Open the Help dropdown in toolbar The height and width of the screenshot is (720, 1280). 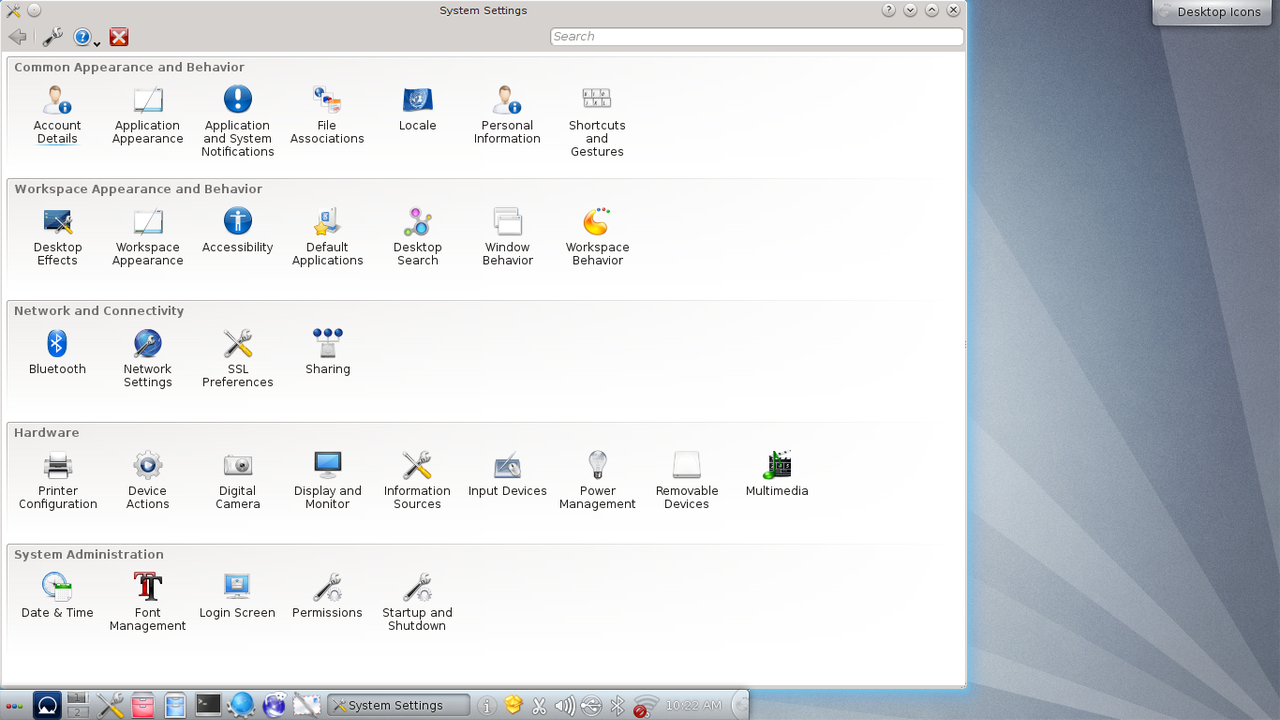(87, 37)
